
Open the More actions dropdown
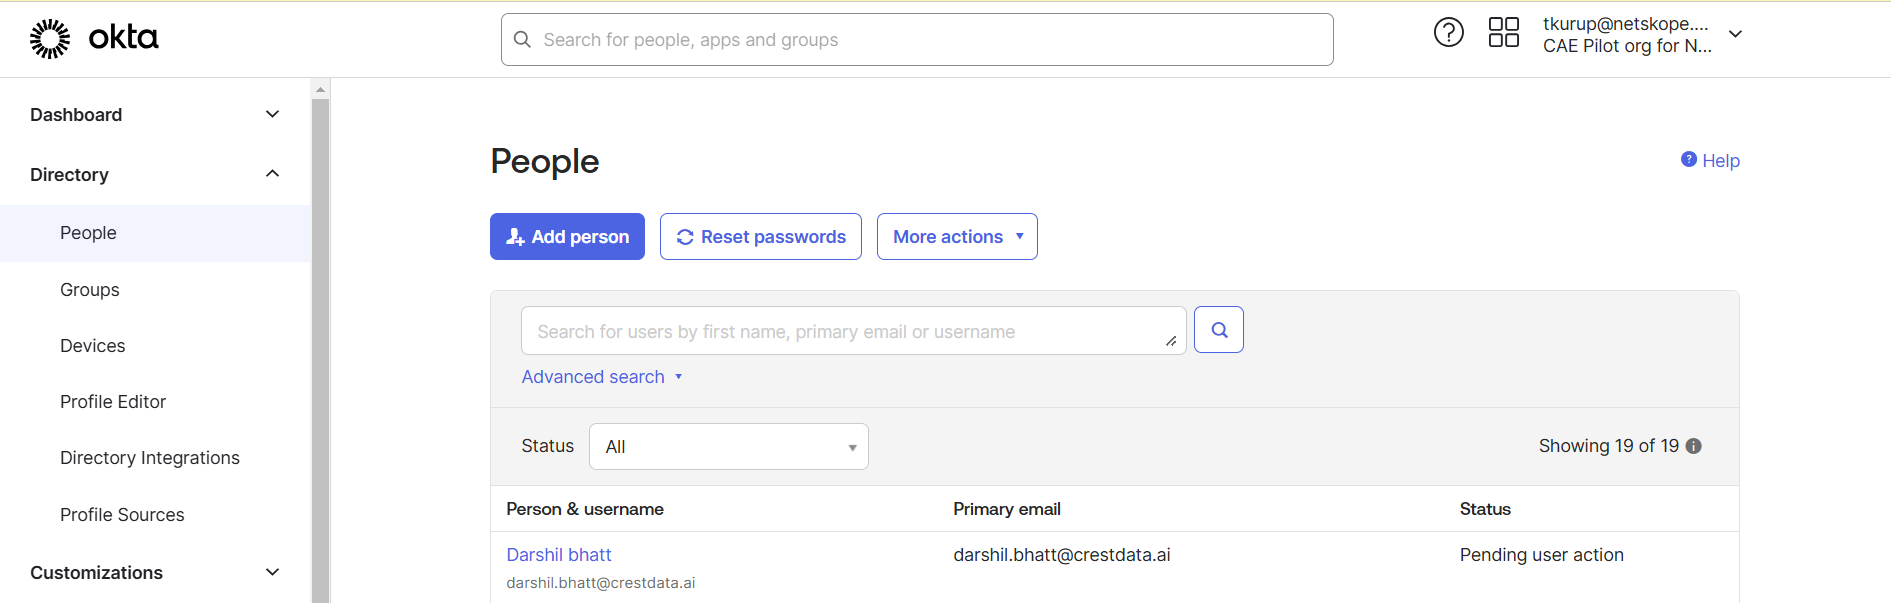pos(957,237)
